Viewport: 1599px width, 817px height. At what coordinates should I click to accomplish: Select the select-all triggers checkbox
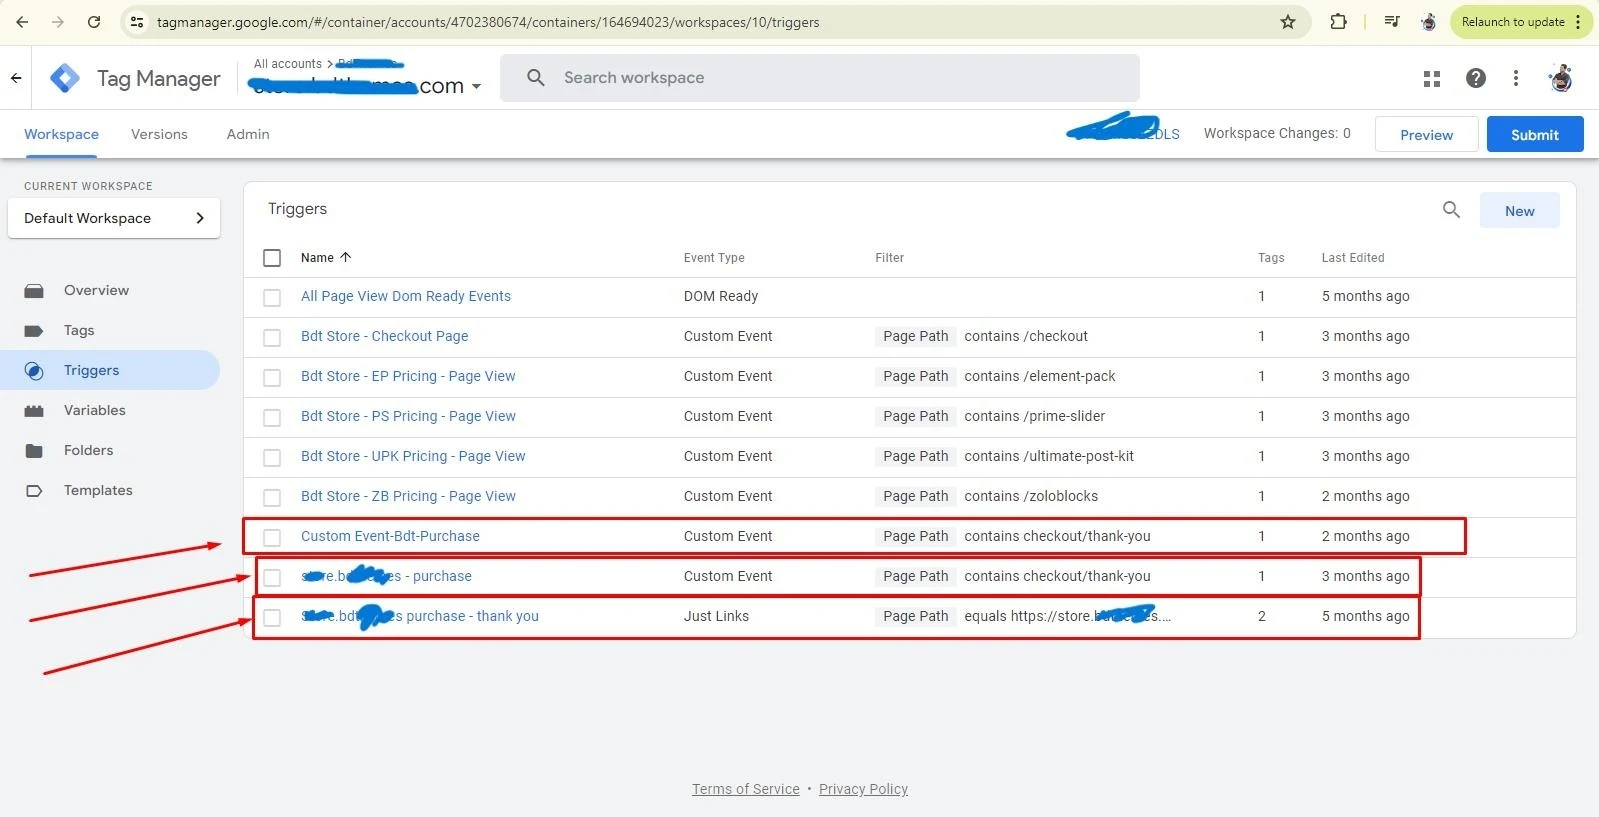pyautogui.click(x=272, y=258)
